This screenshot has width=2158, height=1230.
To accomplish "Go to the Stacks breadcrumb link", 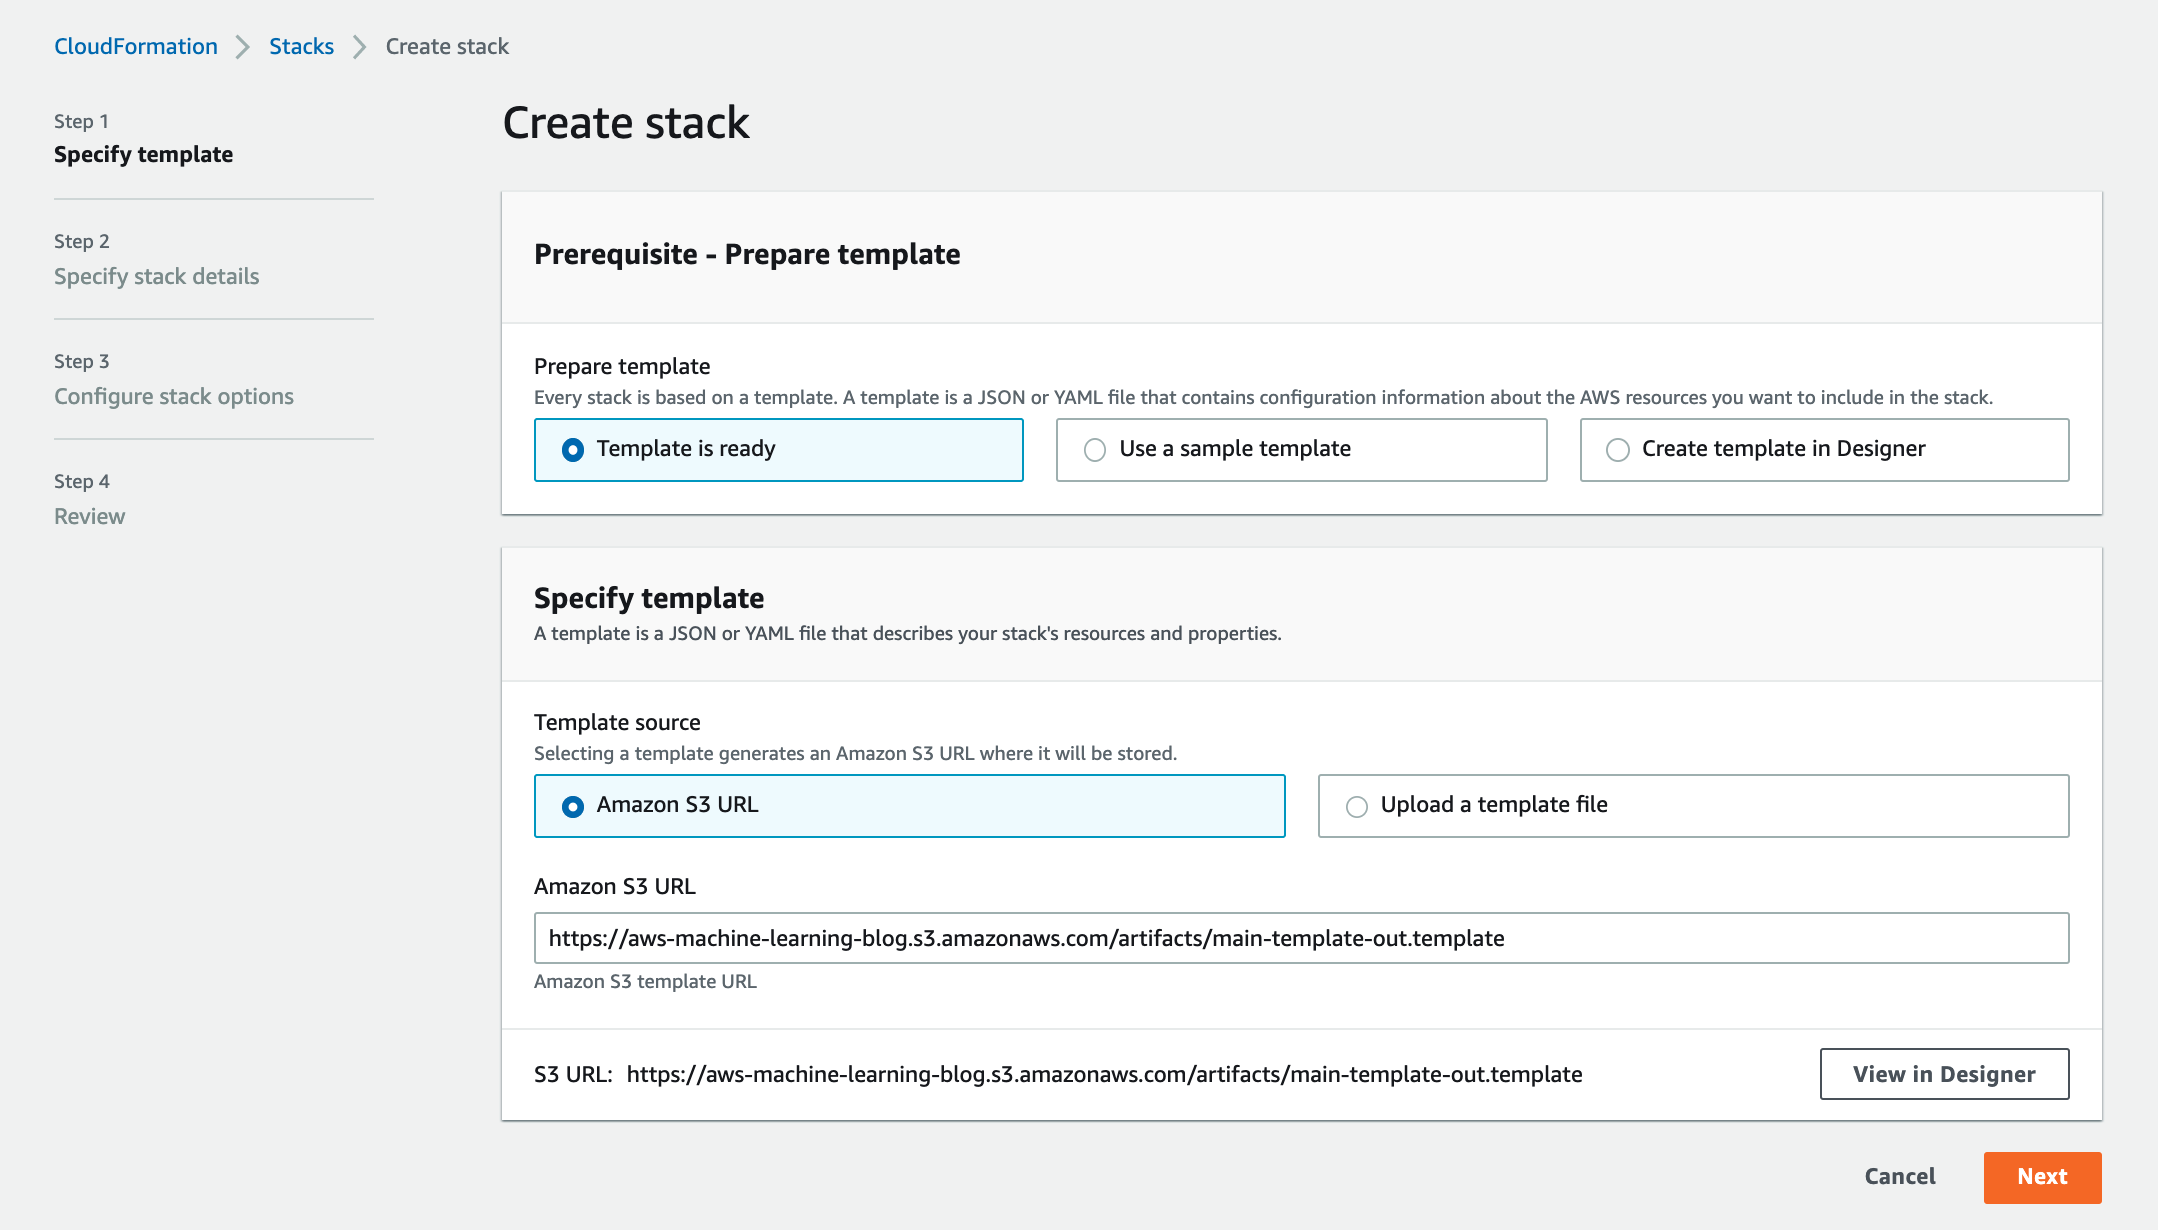I will [301, 47].
